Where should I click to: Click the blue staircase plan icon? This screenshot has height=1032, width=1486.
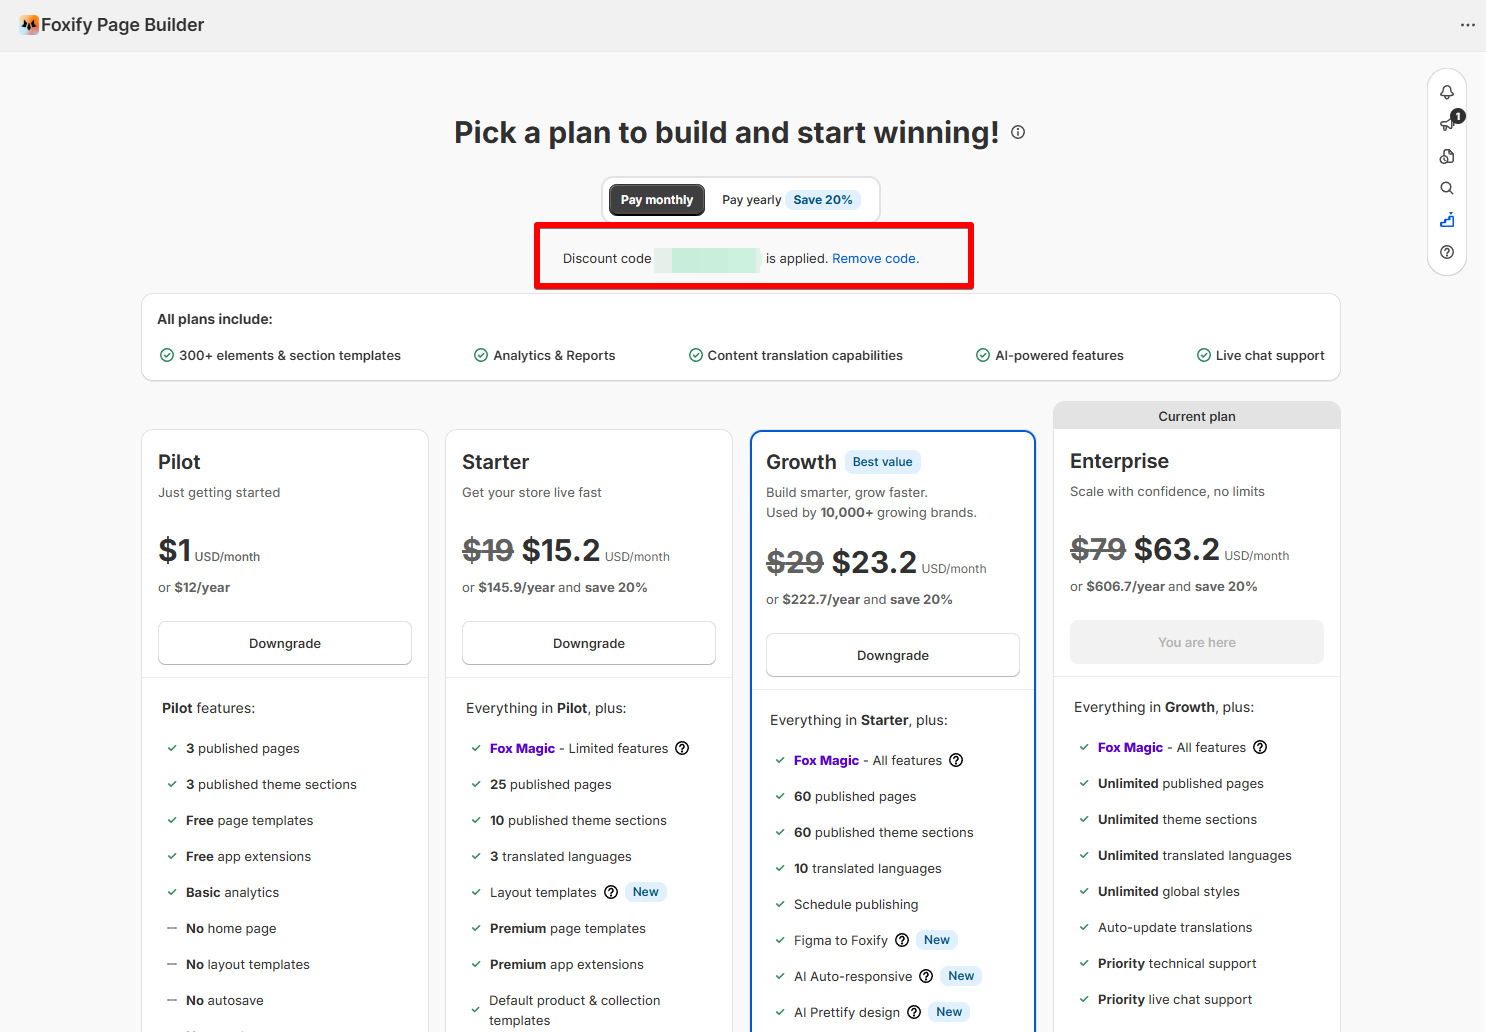1447,220
